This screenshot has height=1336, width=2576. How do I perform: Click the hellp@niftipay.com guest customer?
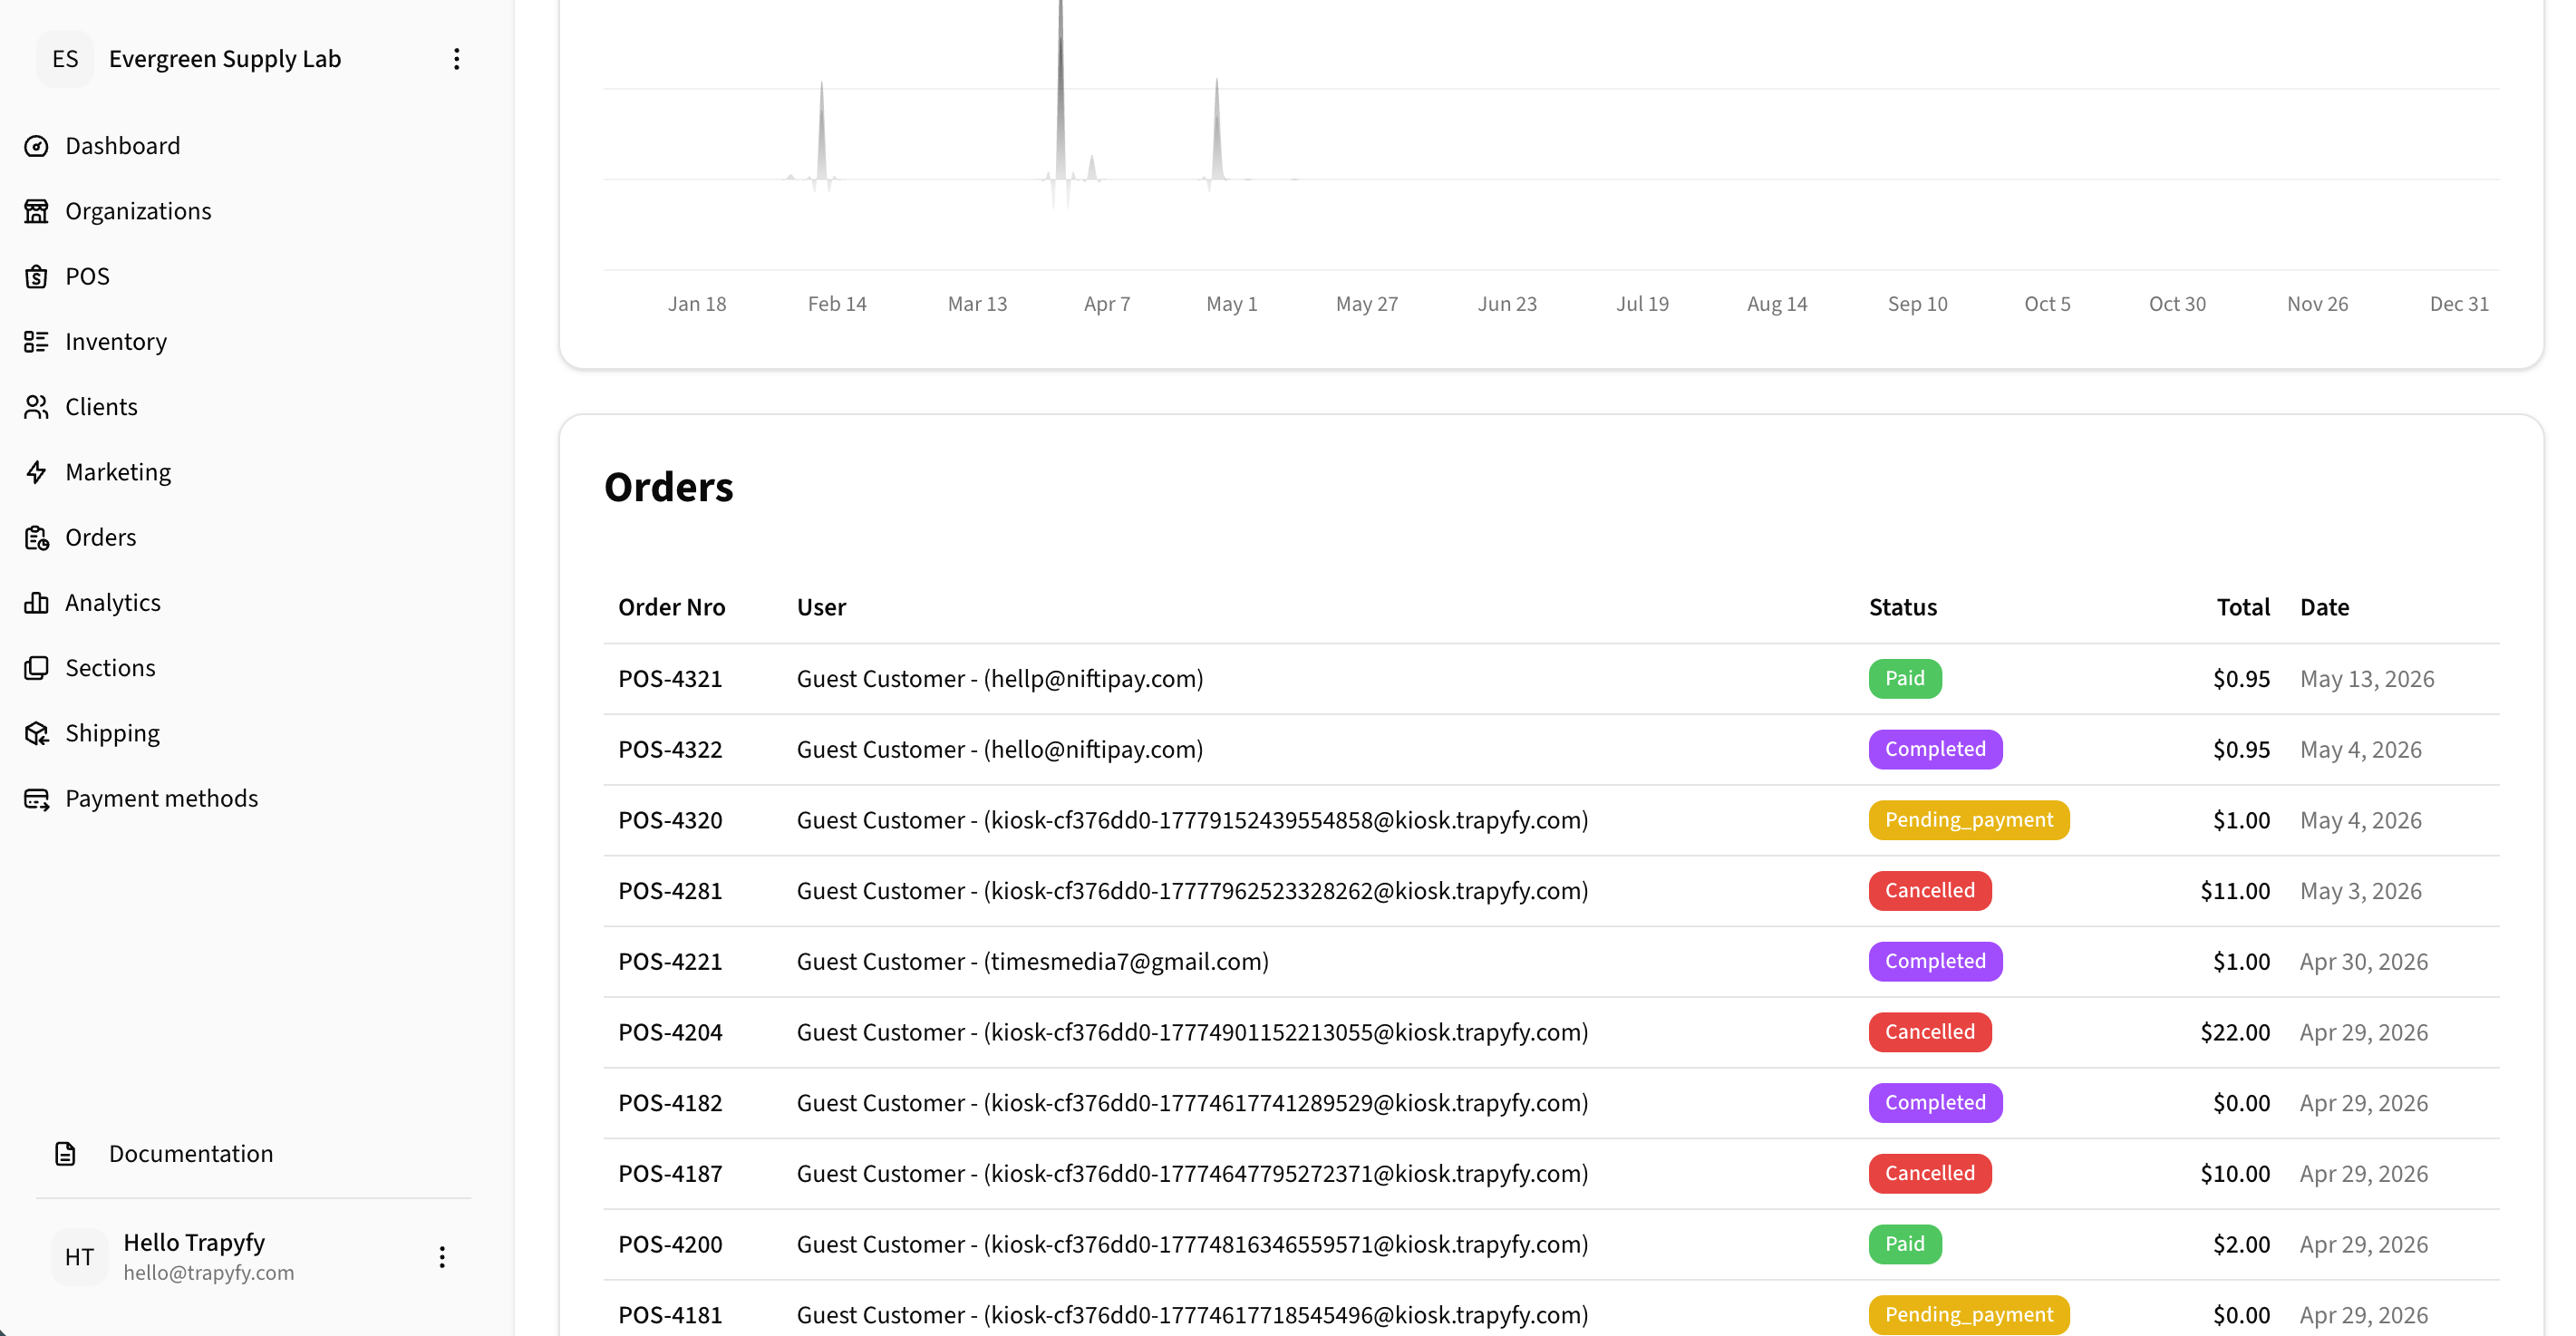(1000, 679)
